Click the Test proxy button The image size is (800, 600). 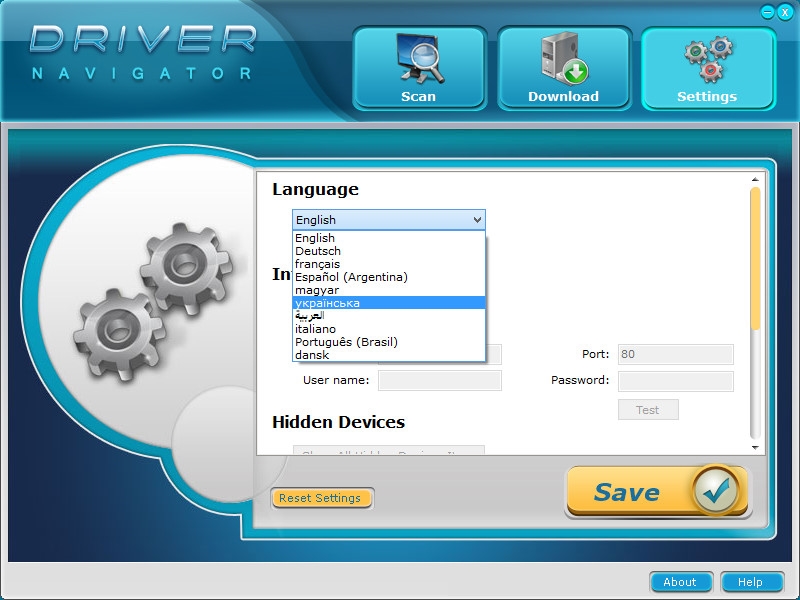click(x=648, y=410)
